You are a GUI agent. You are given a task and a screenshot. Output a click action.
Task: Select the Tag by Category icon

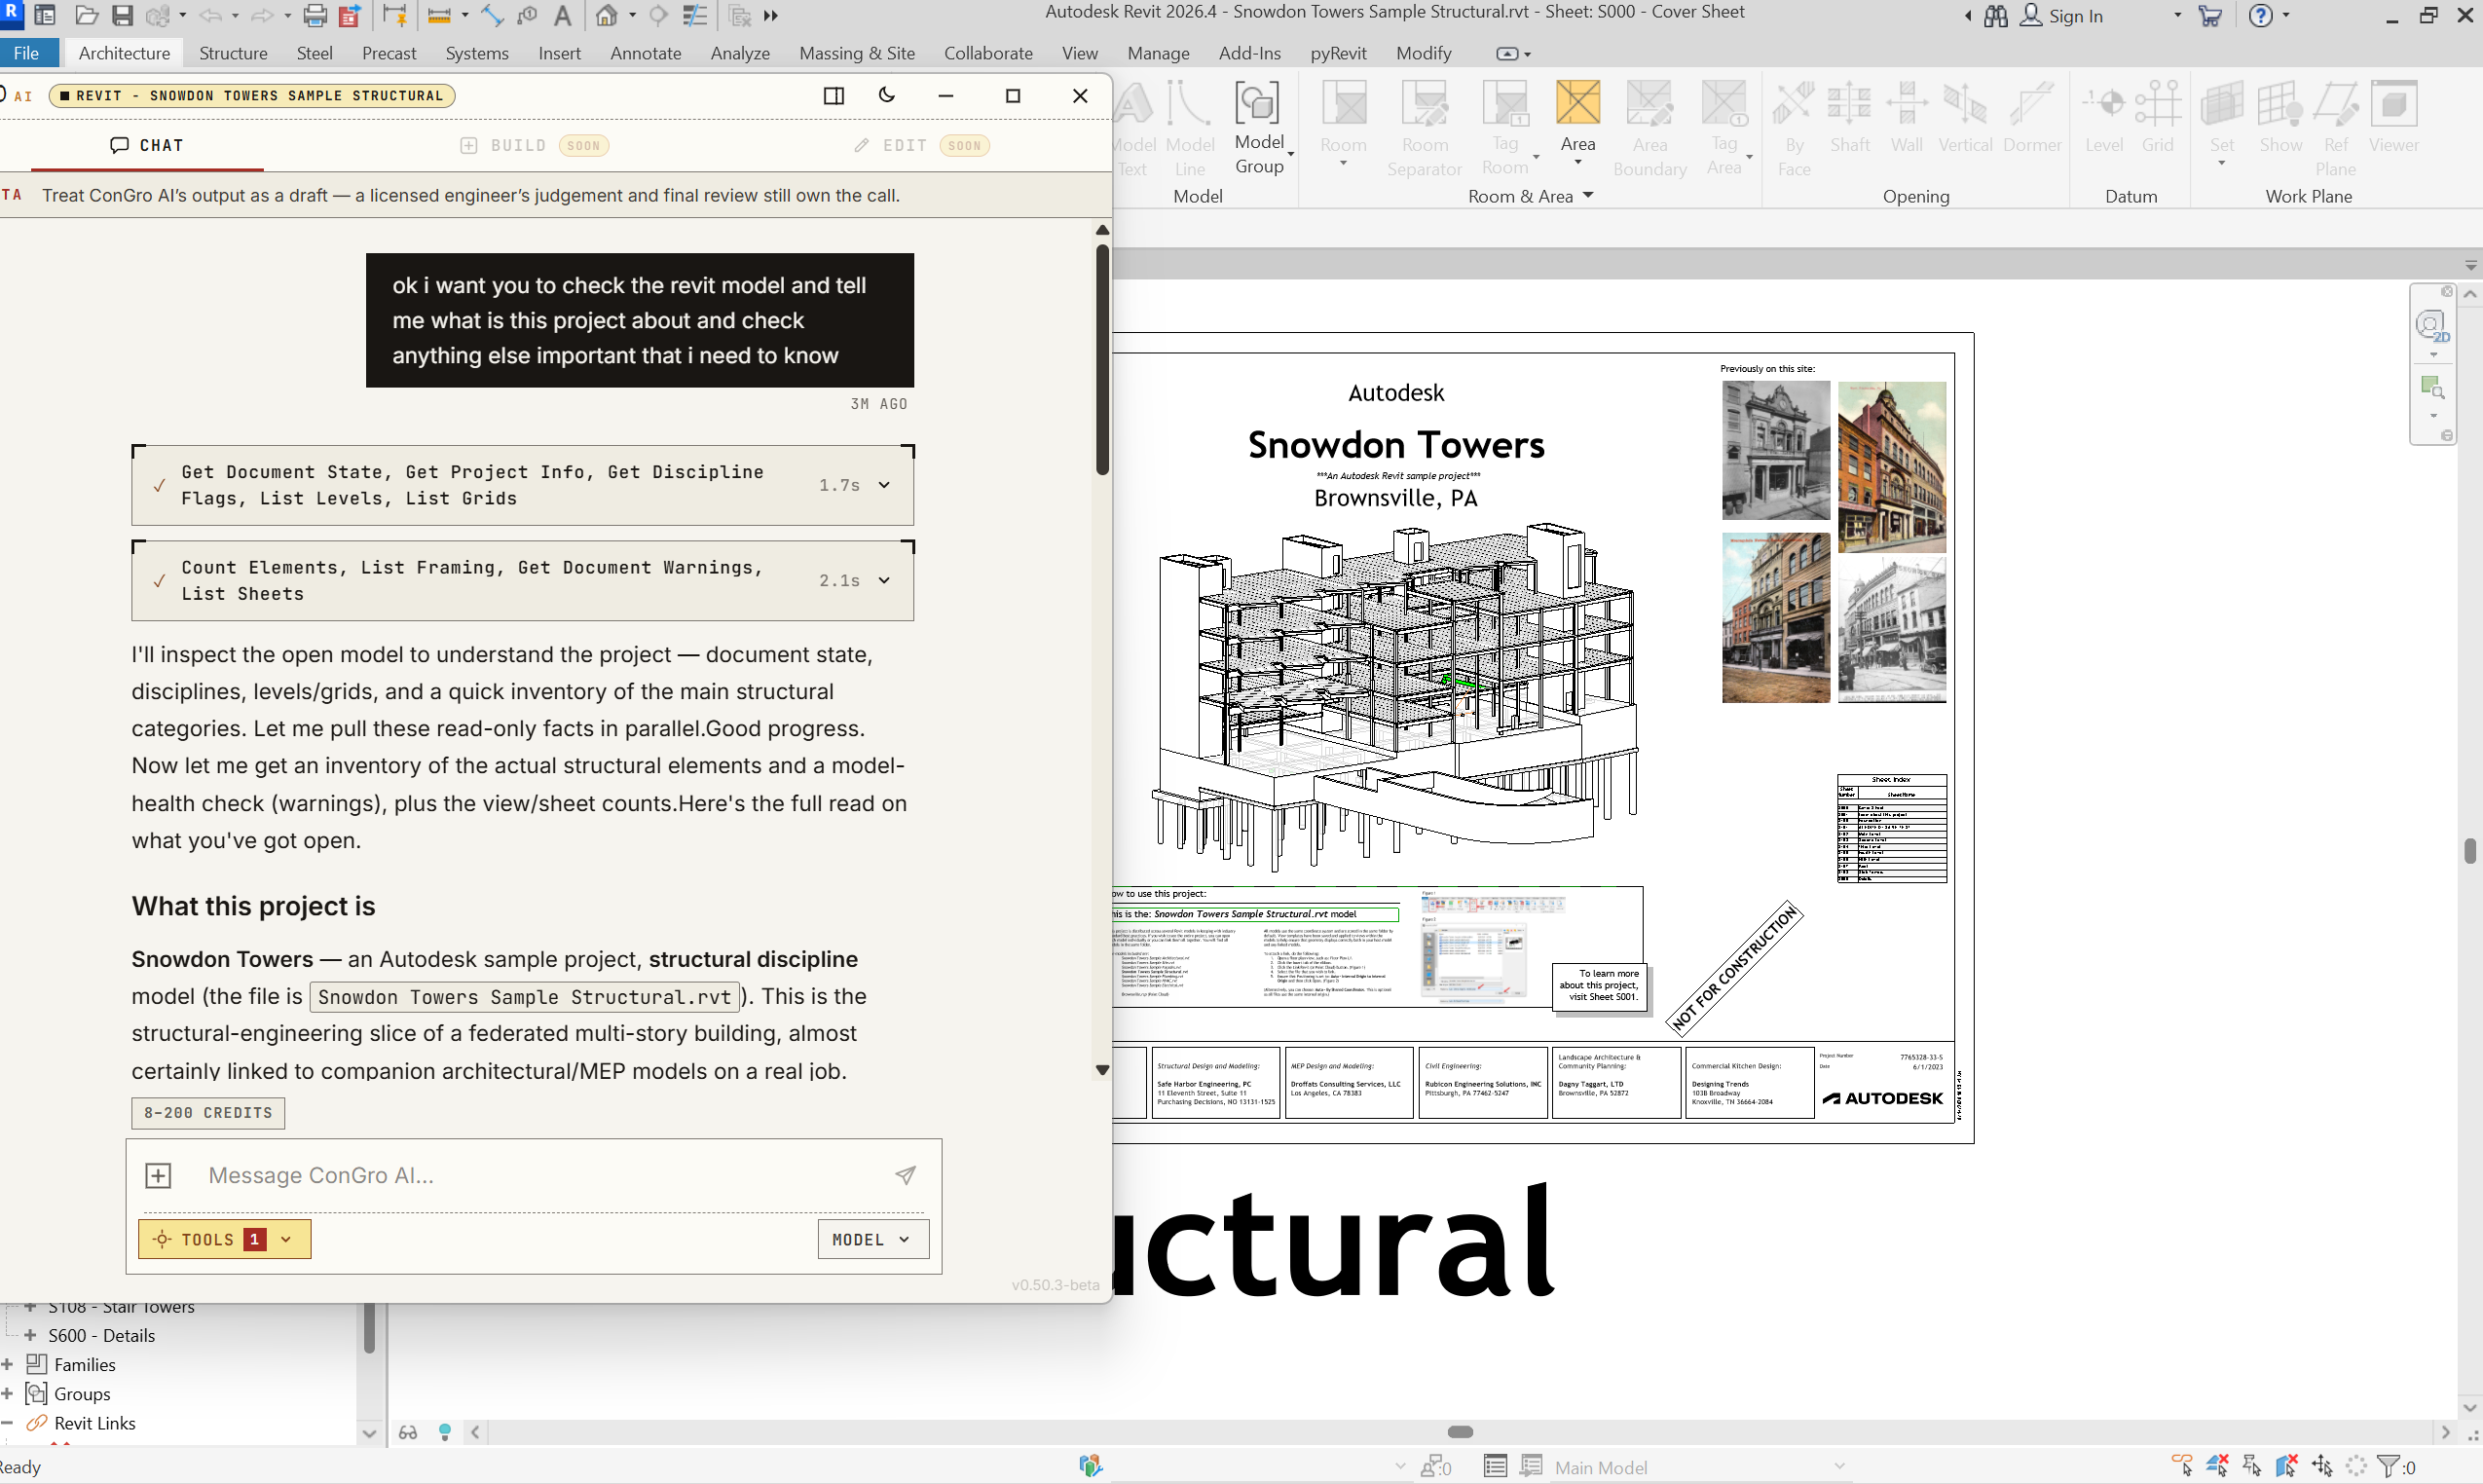[528, 15]
